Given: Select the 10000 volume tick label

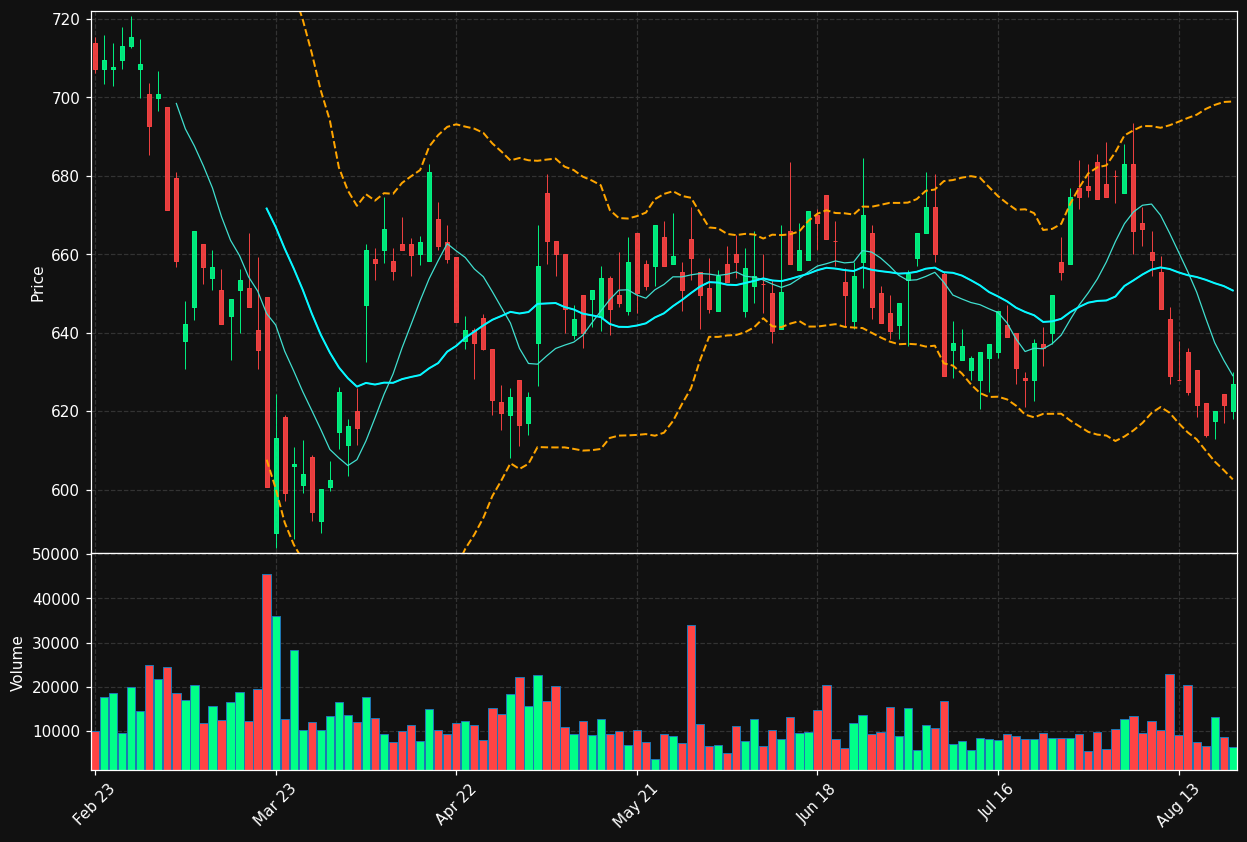Looking at the screenshot, I should (57, 731).
